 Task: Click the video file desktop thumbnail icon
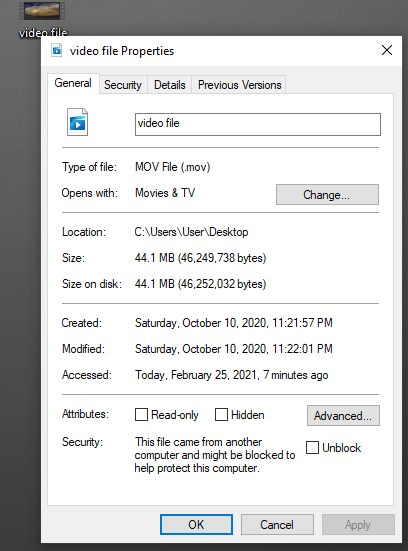coord(42,11)
